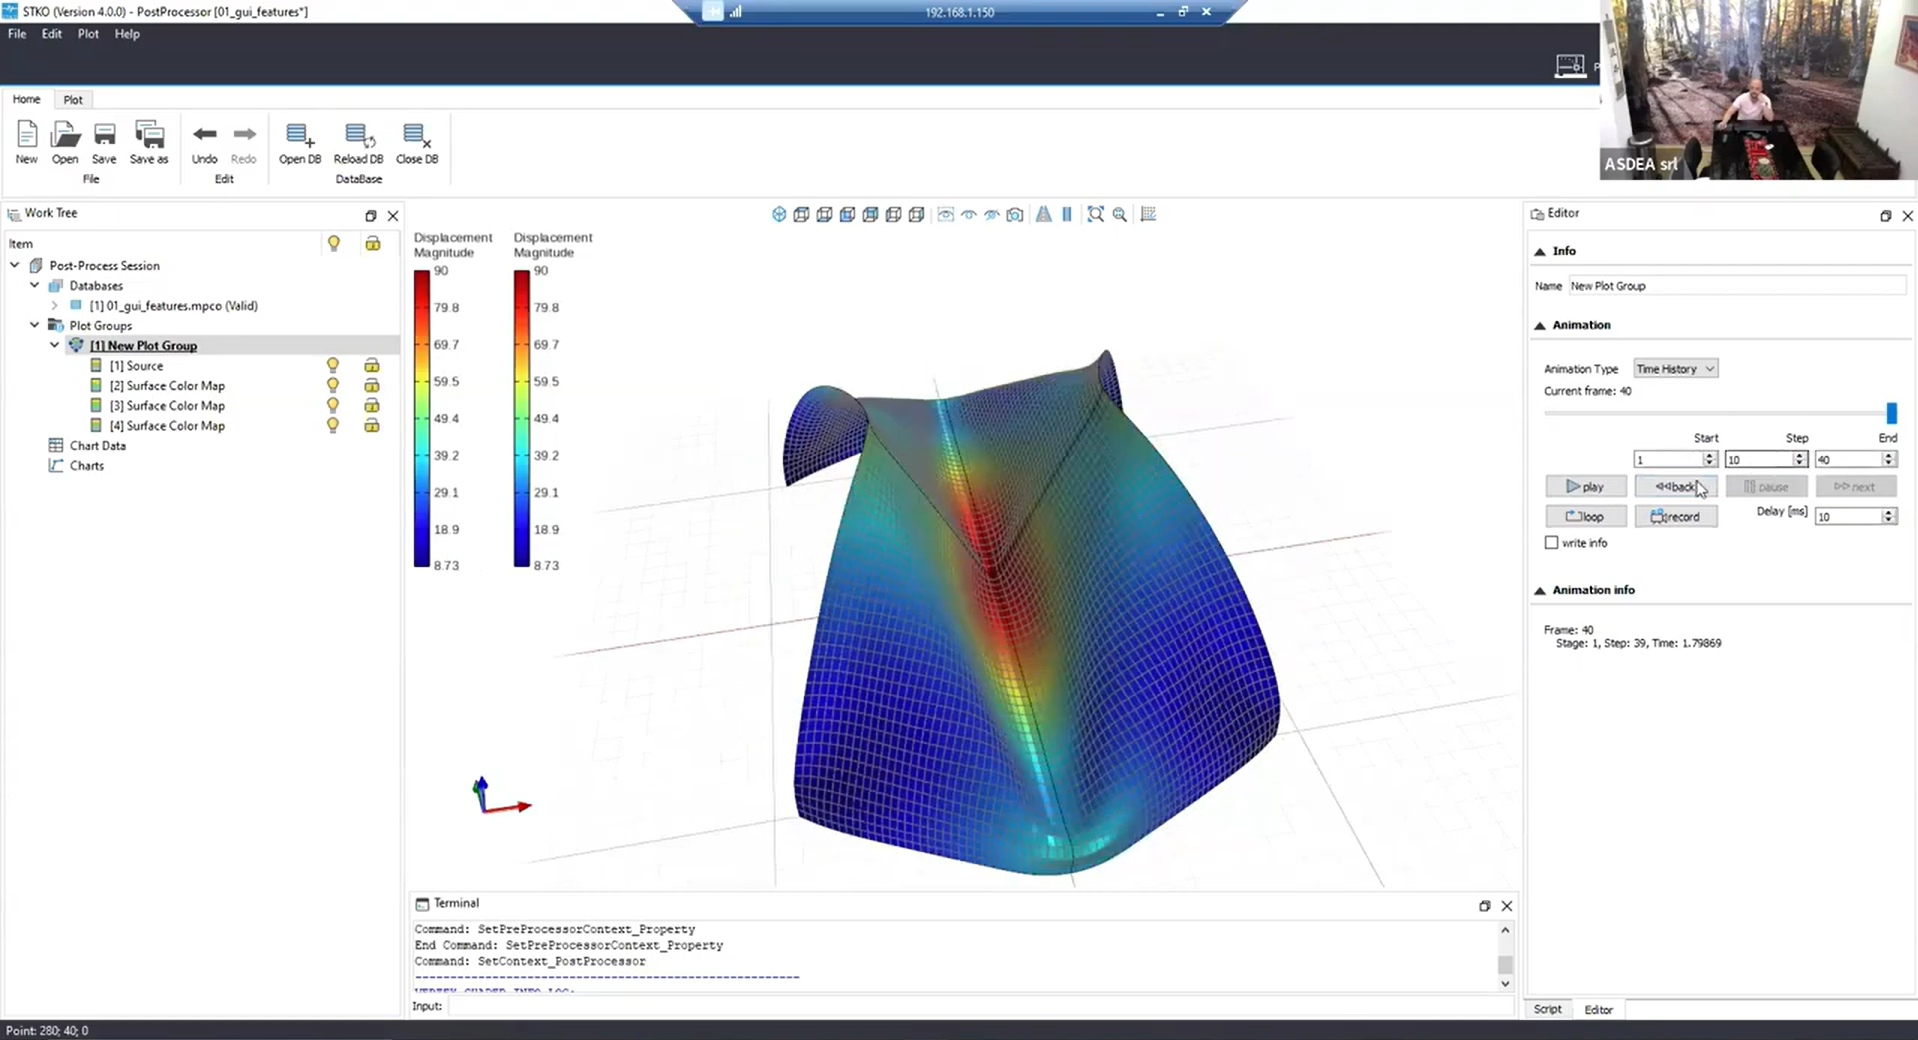Image resolution: width=1918 pixels, height=1040 pixels.
Task: Switch to the Script tab
Action: click(1547, 1009)
